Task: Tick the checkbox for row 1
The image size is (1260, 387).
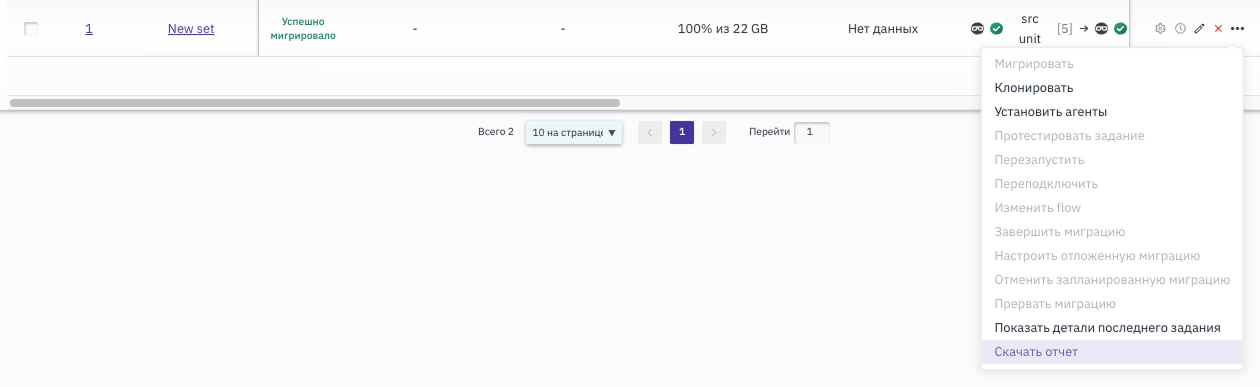Action: coord(31,29)
